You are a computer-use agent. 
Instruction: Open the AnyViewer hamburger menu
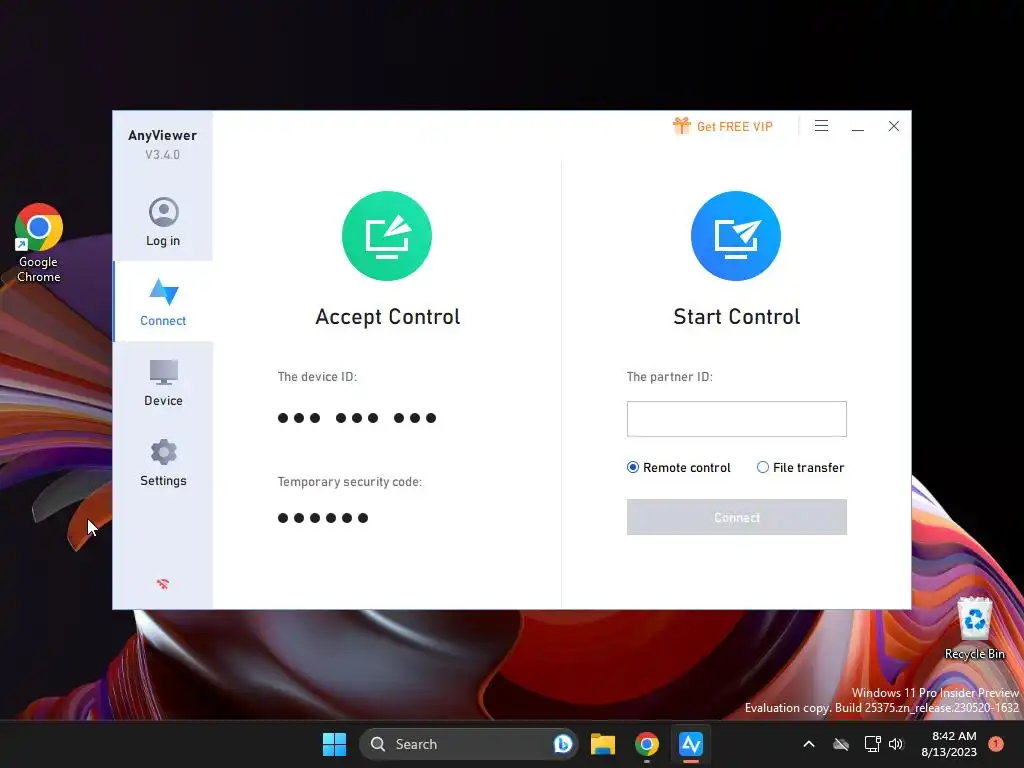click(x=822, y=126)
